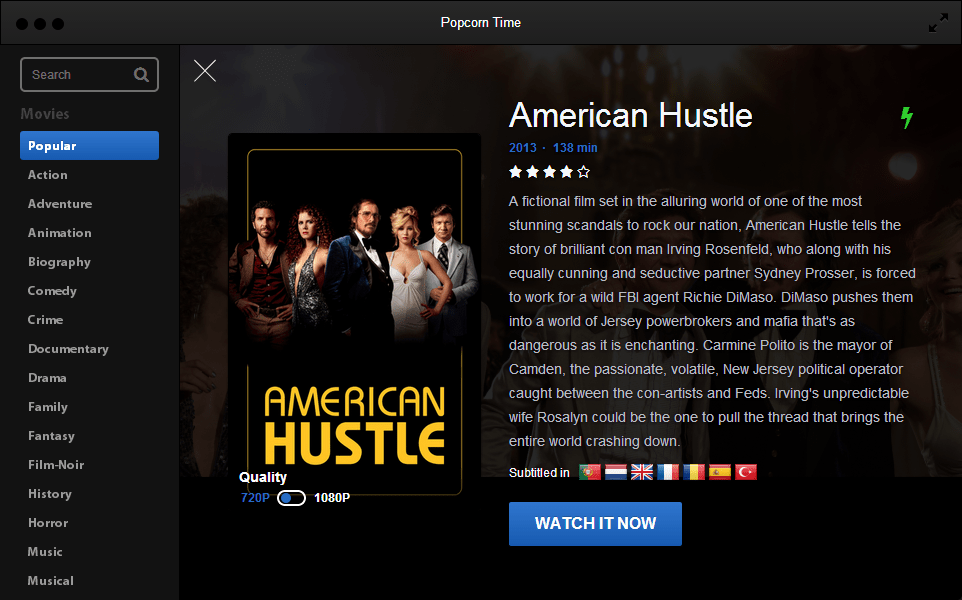Select the 1080P quality label

(x=332, y=498)
